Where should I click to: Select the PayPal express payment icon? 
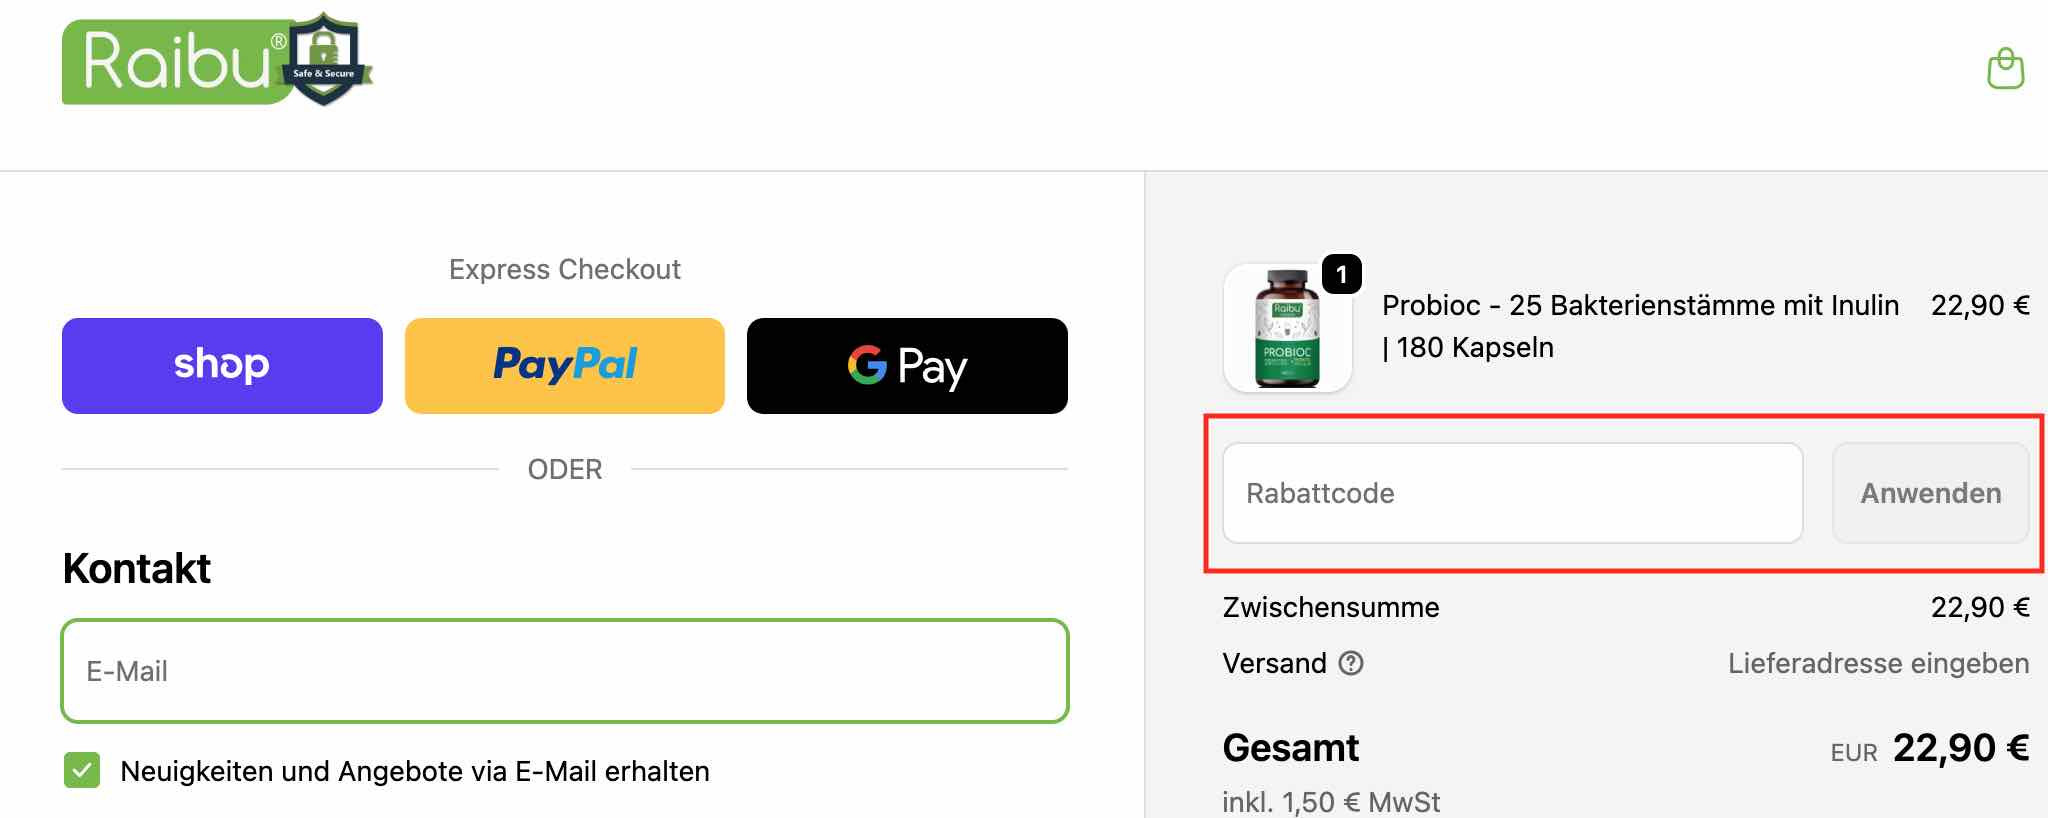coord(564,365)
